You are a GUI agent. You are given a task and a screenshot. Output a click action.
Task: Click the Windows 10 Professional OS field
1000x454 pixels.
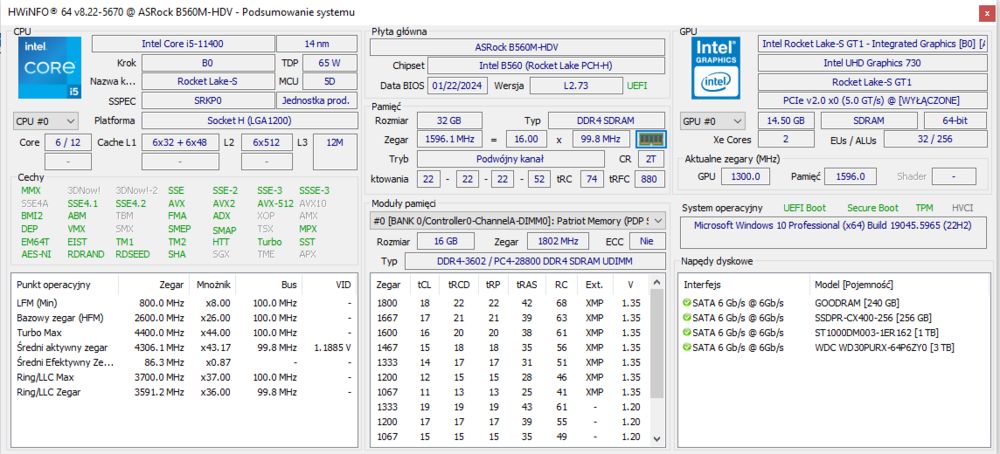[833, 233]
